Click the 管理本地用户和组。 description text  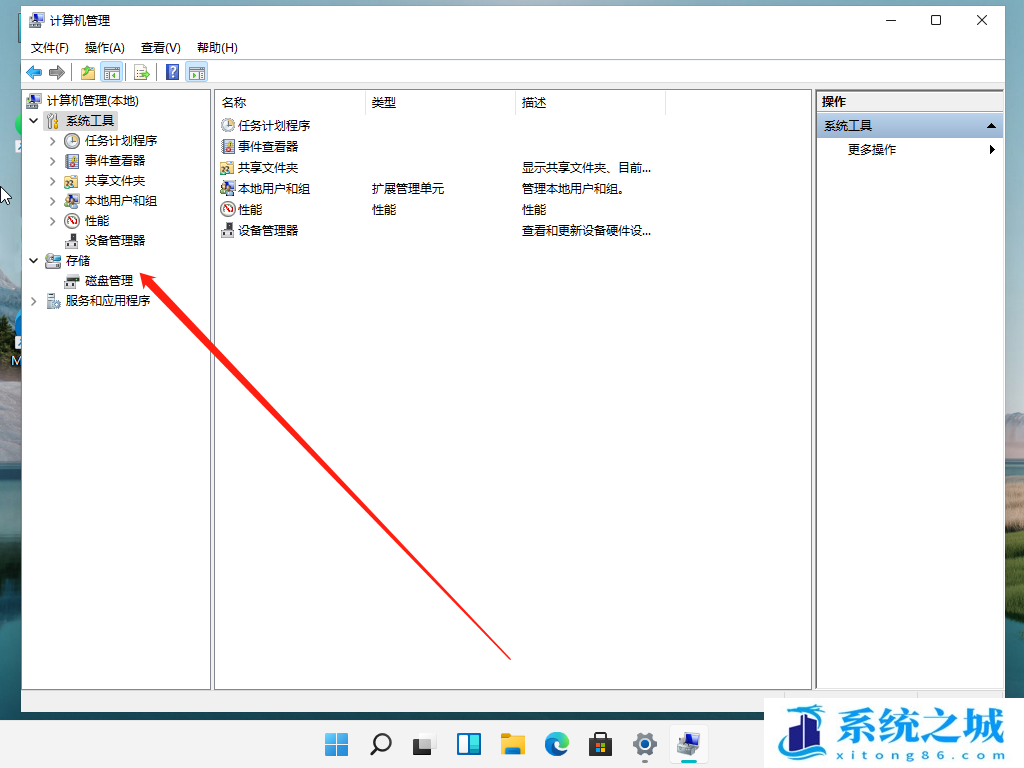point(573,189)
